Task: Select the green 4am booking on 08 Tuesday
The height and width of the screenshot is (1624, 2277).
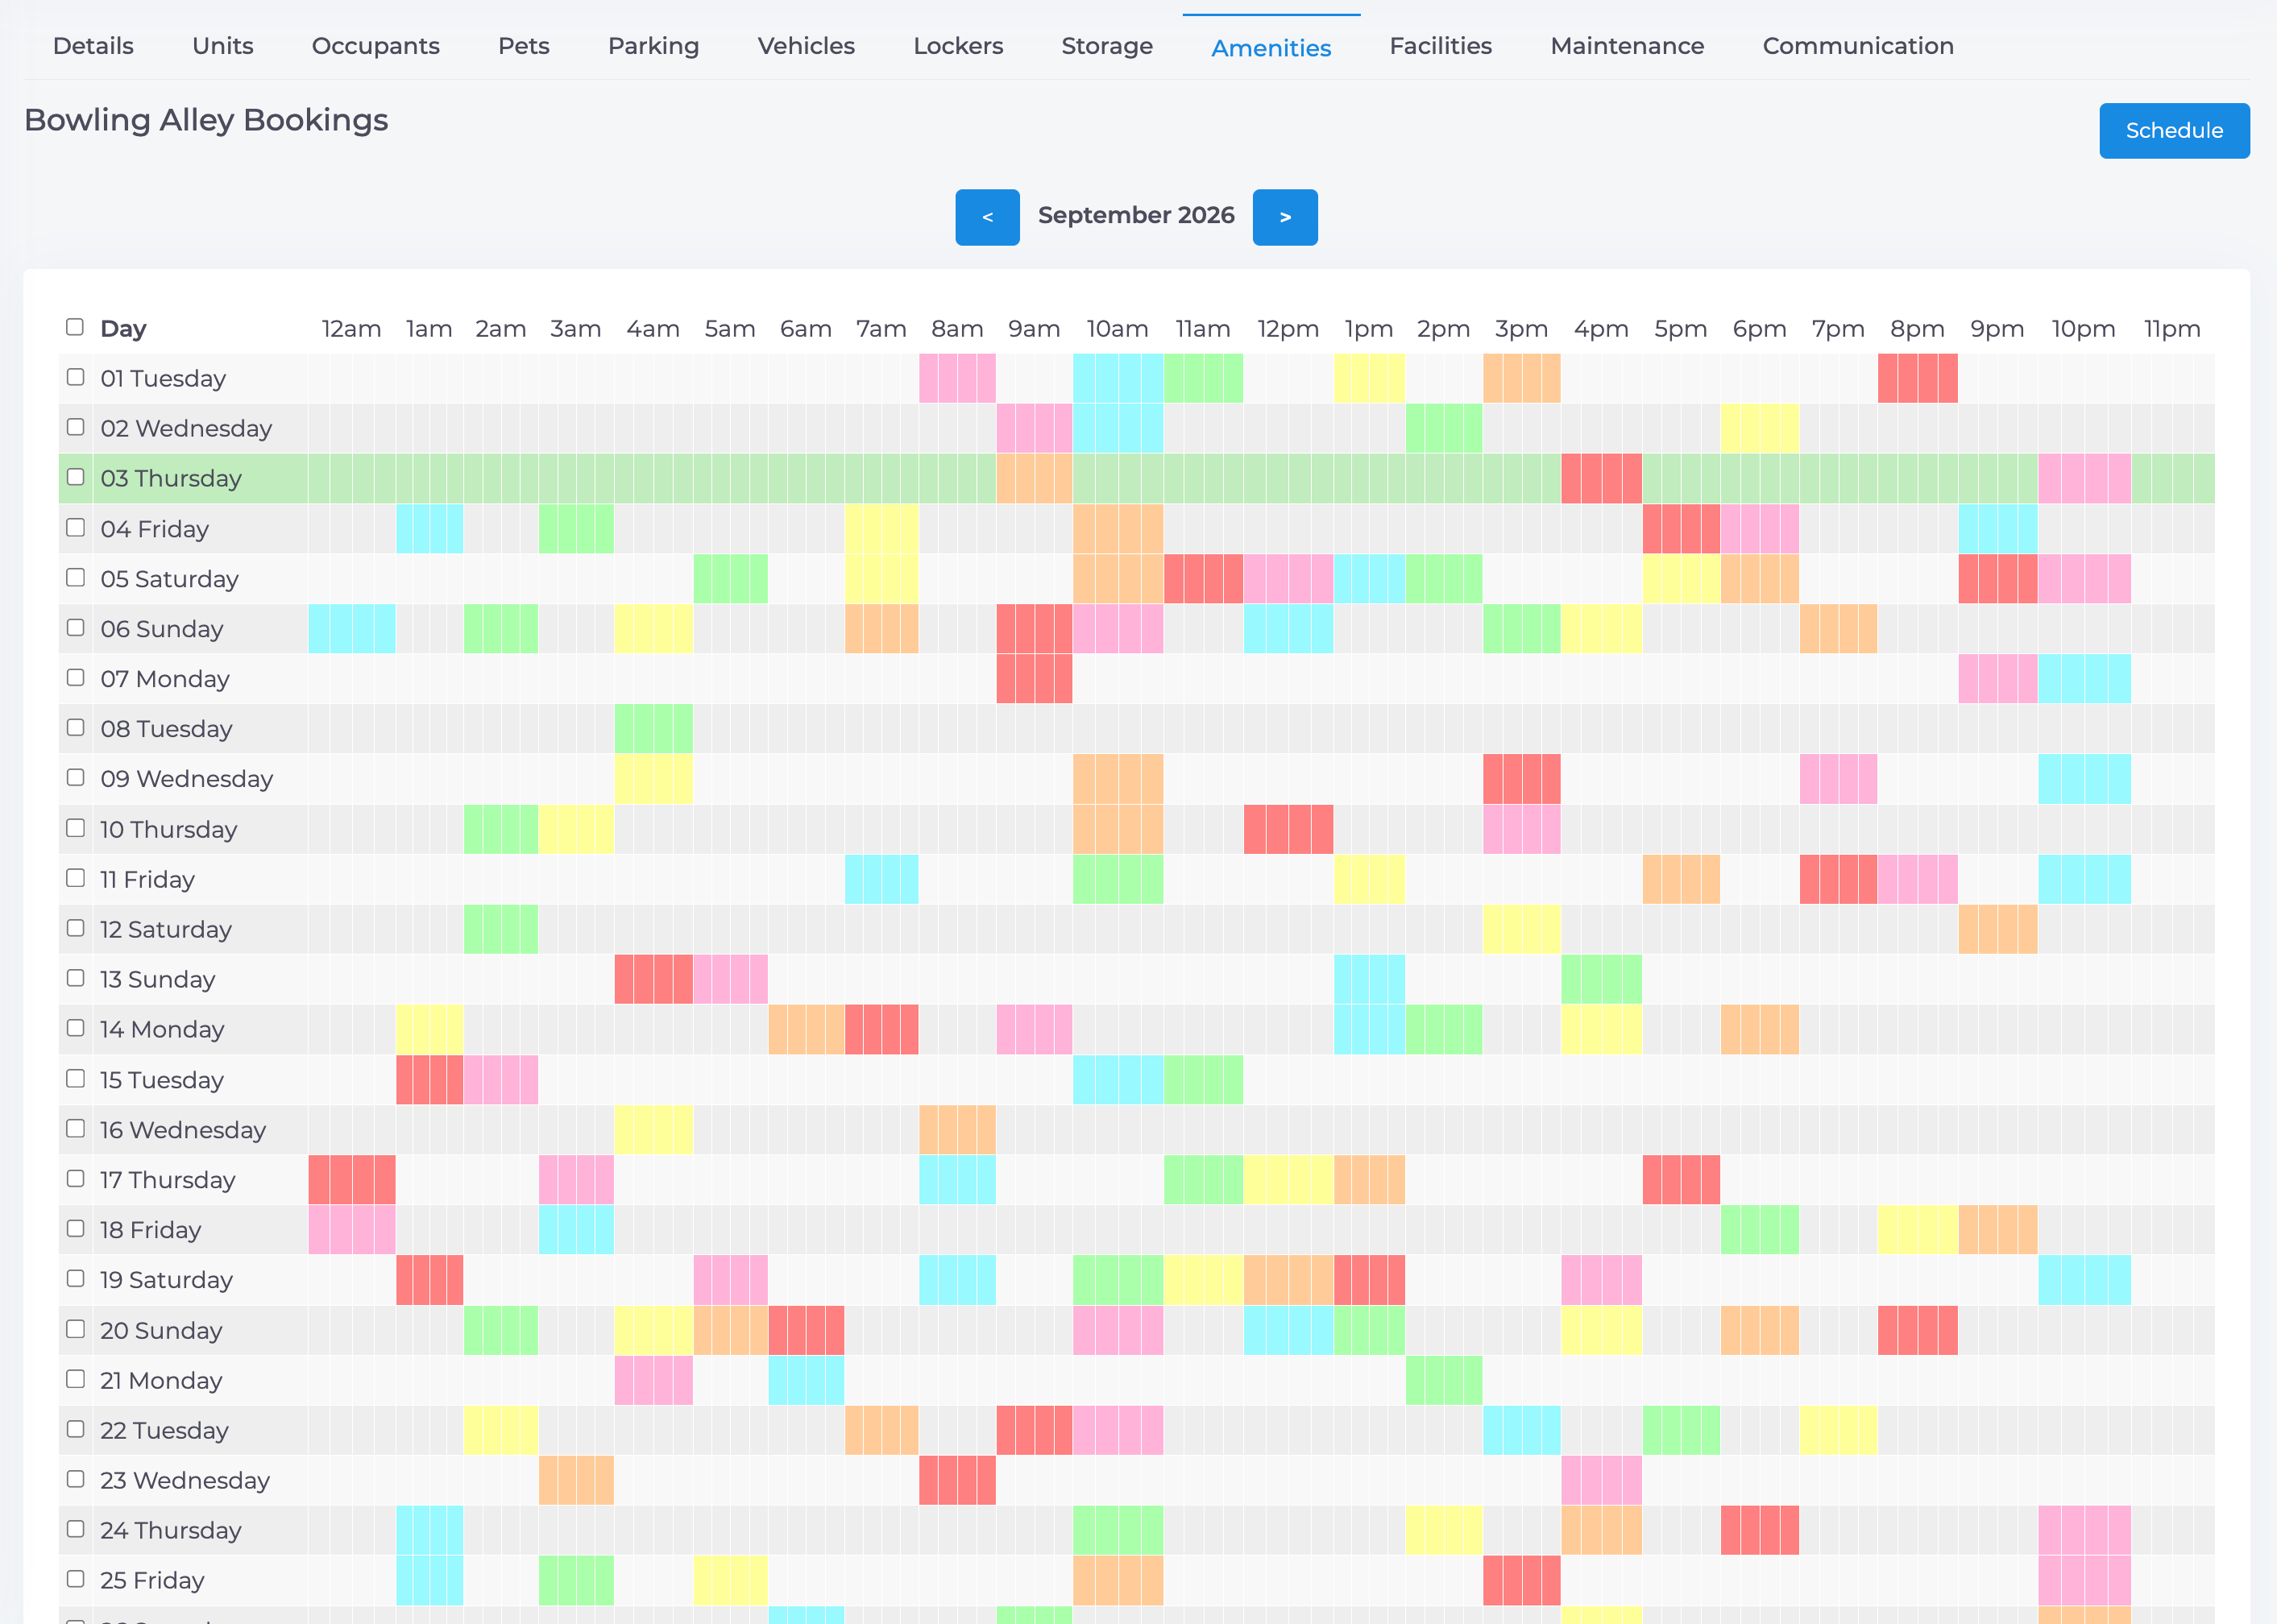Action: 653,729
